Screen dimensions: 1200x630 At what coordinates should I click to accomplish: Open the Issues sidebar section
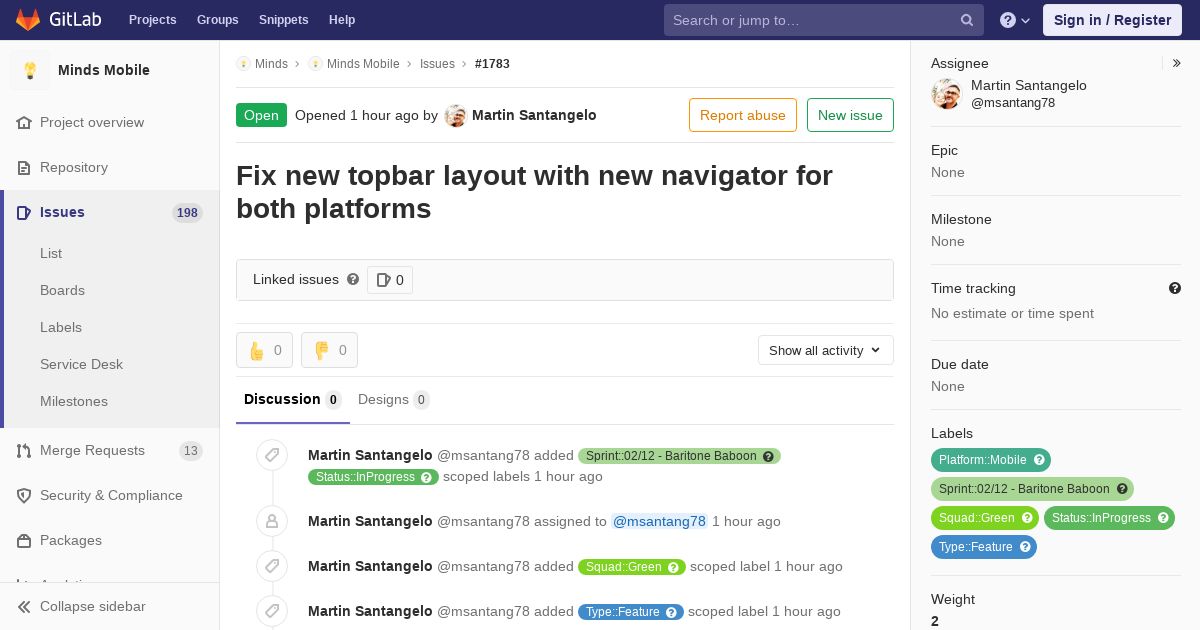pyautogui.click(x=110, y=212)
